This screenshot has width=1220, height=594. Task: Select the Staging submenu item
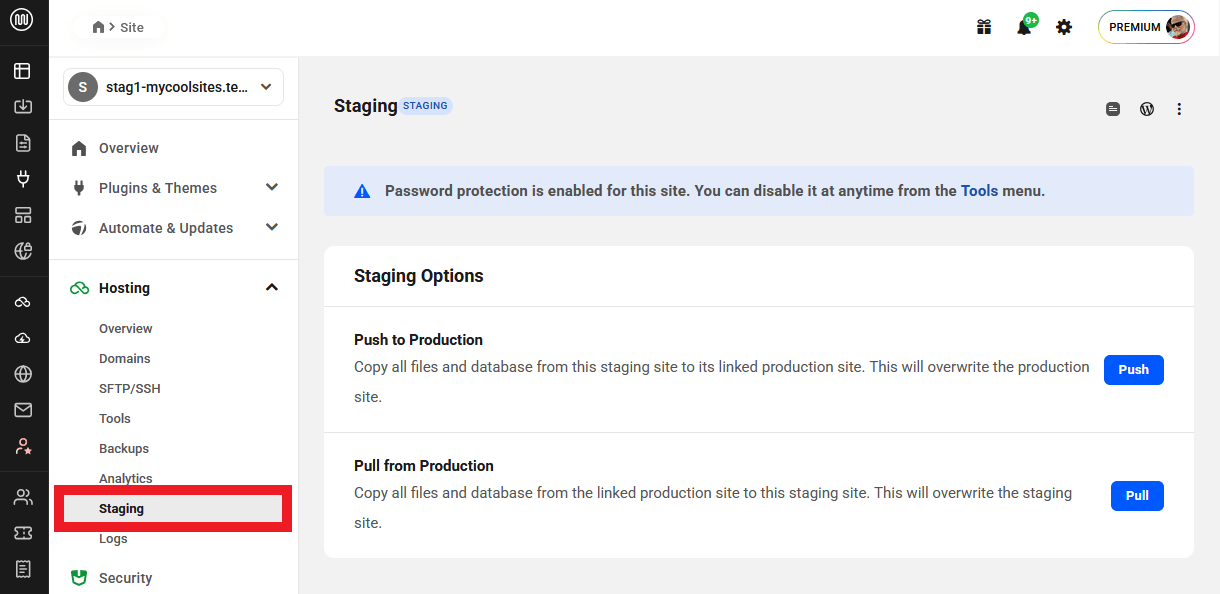tap(173, 508)
